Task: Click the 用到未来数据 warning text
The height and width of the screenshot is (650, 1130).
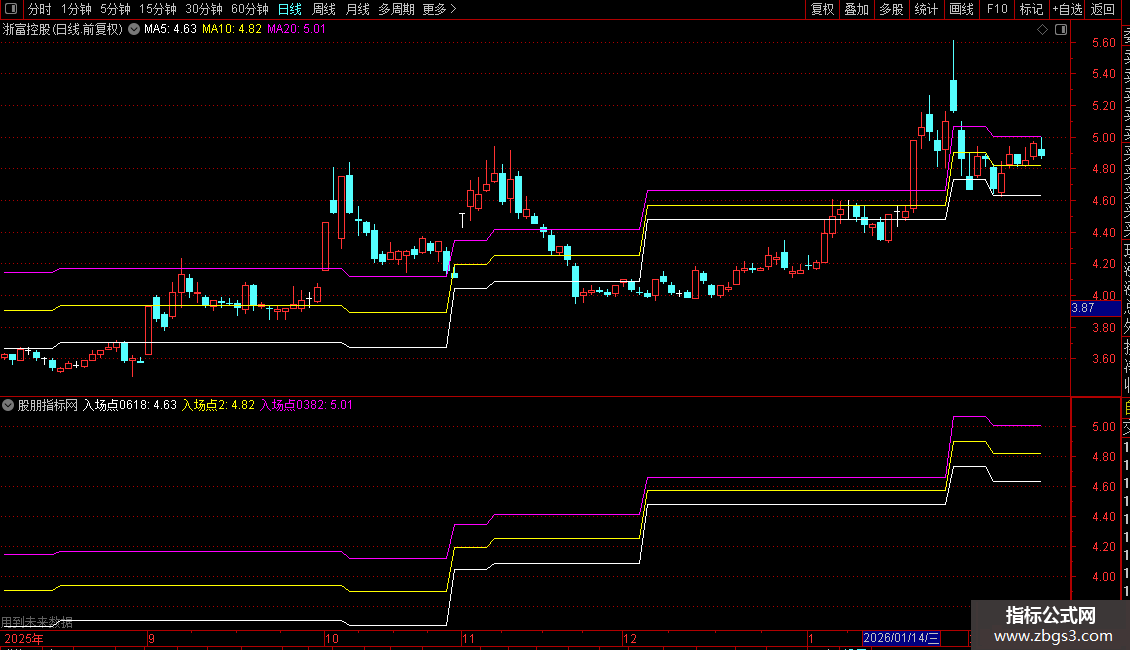Action: pyautogui.click(x=37, y=622)
